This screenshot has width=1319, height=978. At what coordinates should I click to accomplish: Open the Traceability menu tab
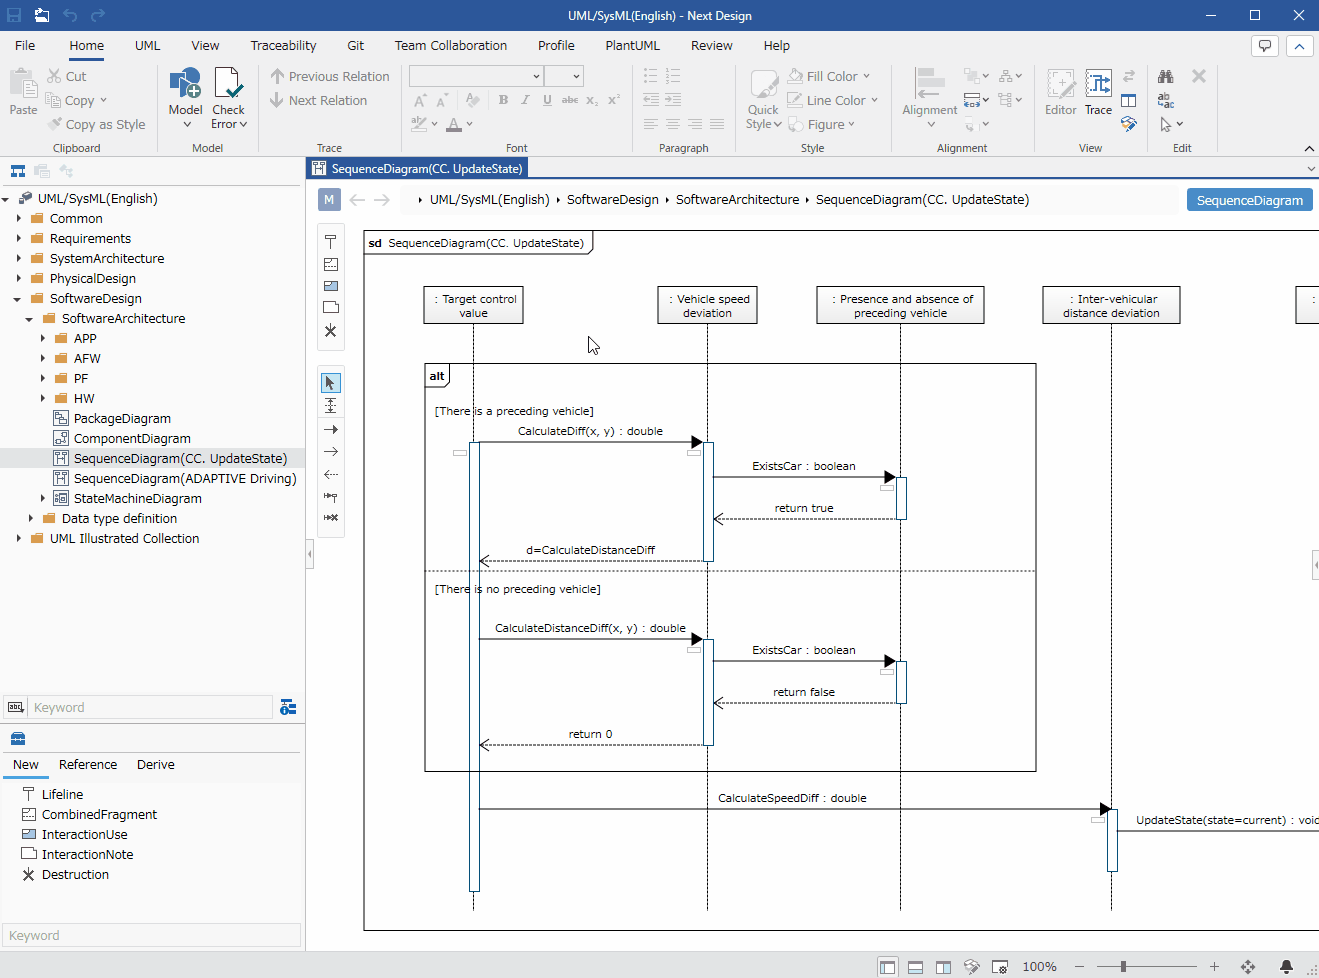click(283, 45)
